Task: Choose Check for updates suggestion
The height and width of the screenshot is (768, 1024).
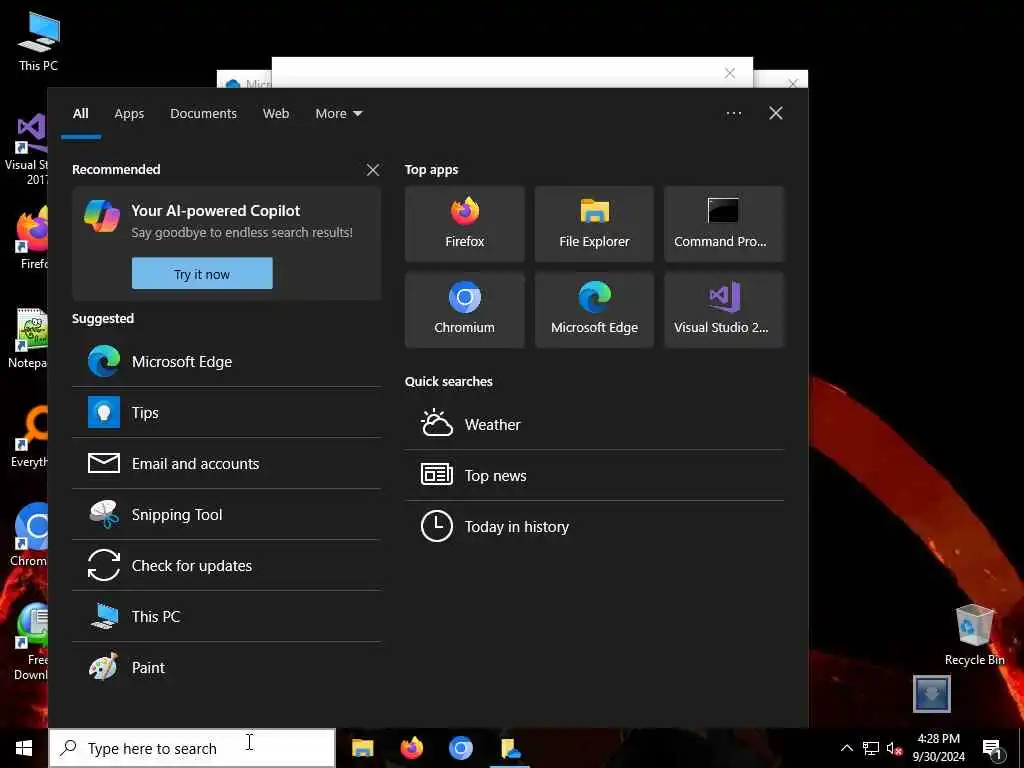Action: click(x=226, y=566)
